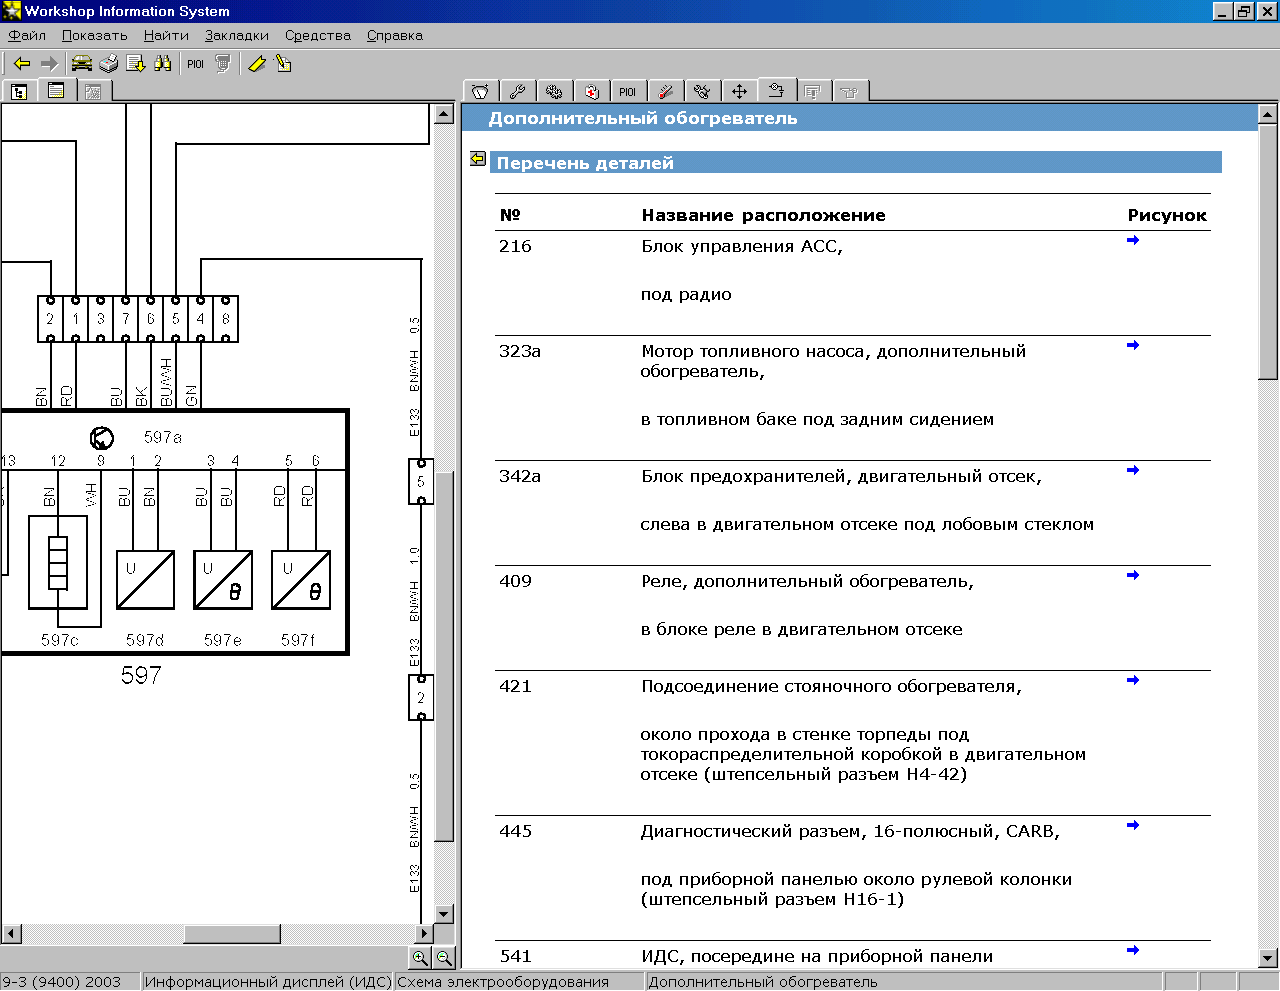Click the back icon beside Перечень деталей

pos(478,159)
